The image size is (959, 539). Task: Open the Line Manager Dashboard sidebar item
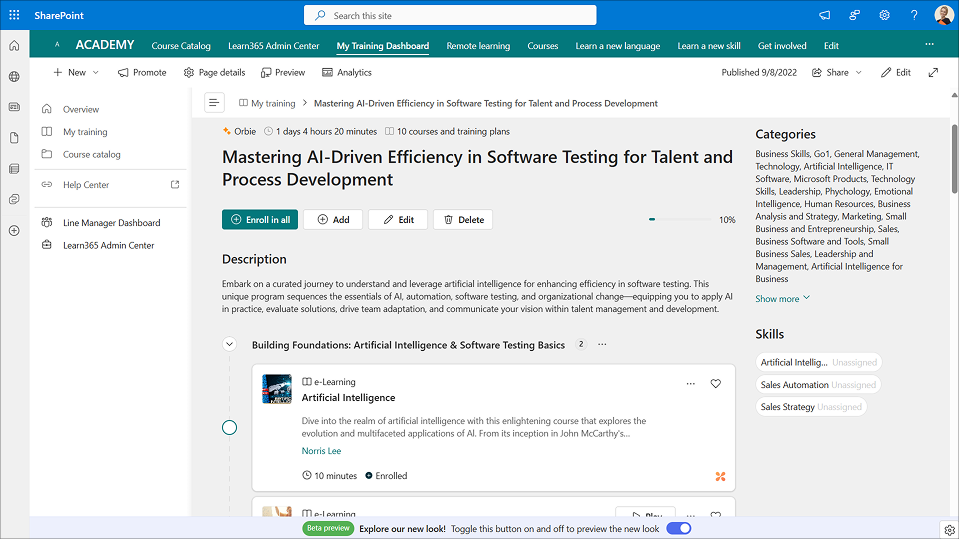click(x=111, y=223)
